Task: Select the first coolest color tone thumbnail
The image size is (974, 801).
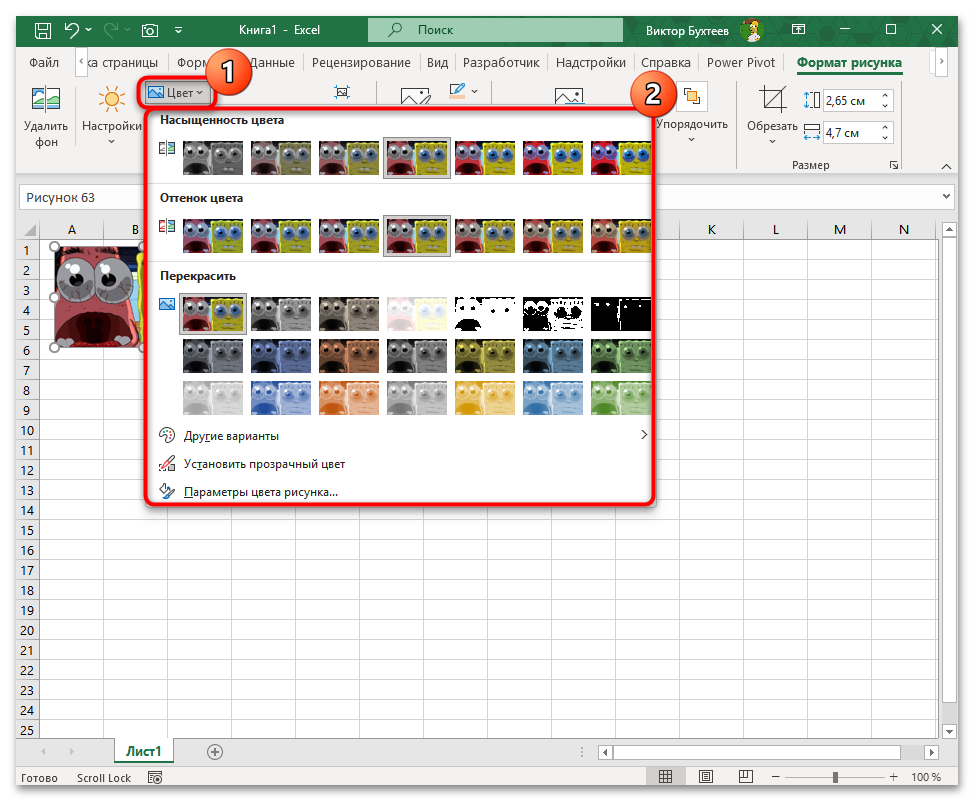Action: pyautogui.click(x=213, y=236)
